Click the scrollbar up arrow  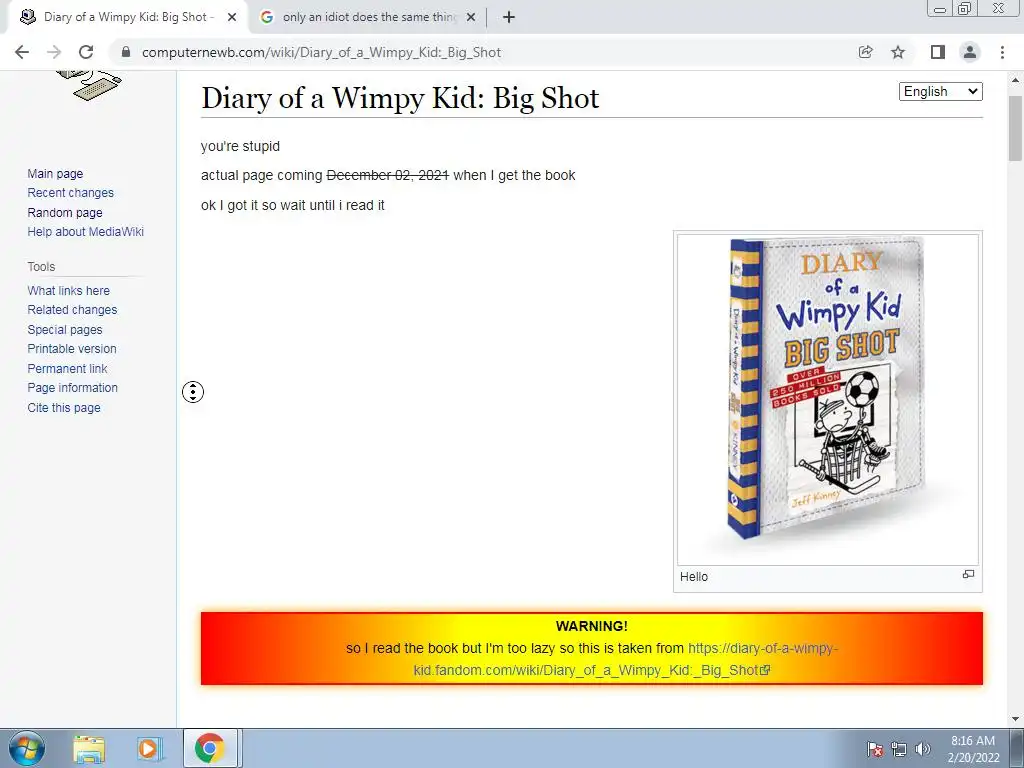[x=1015, y=80]
